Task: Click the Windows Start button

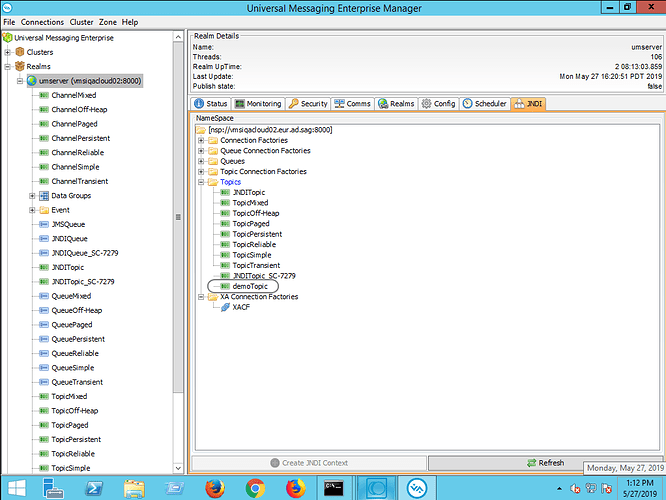Action: coord(17,488)
